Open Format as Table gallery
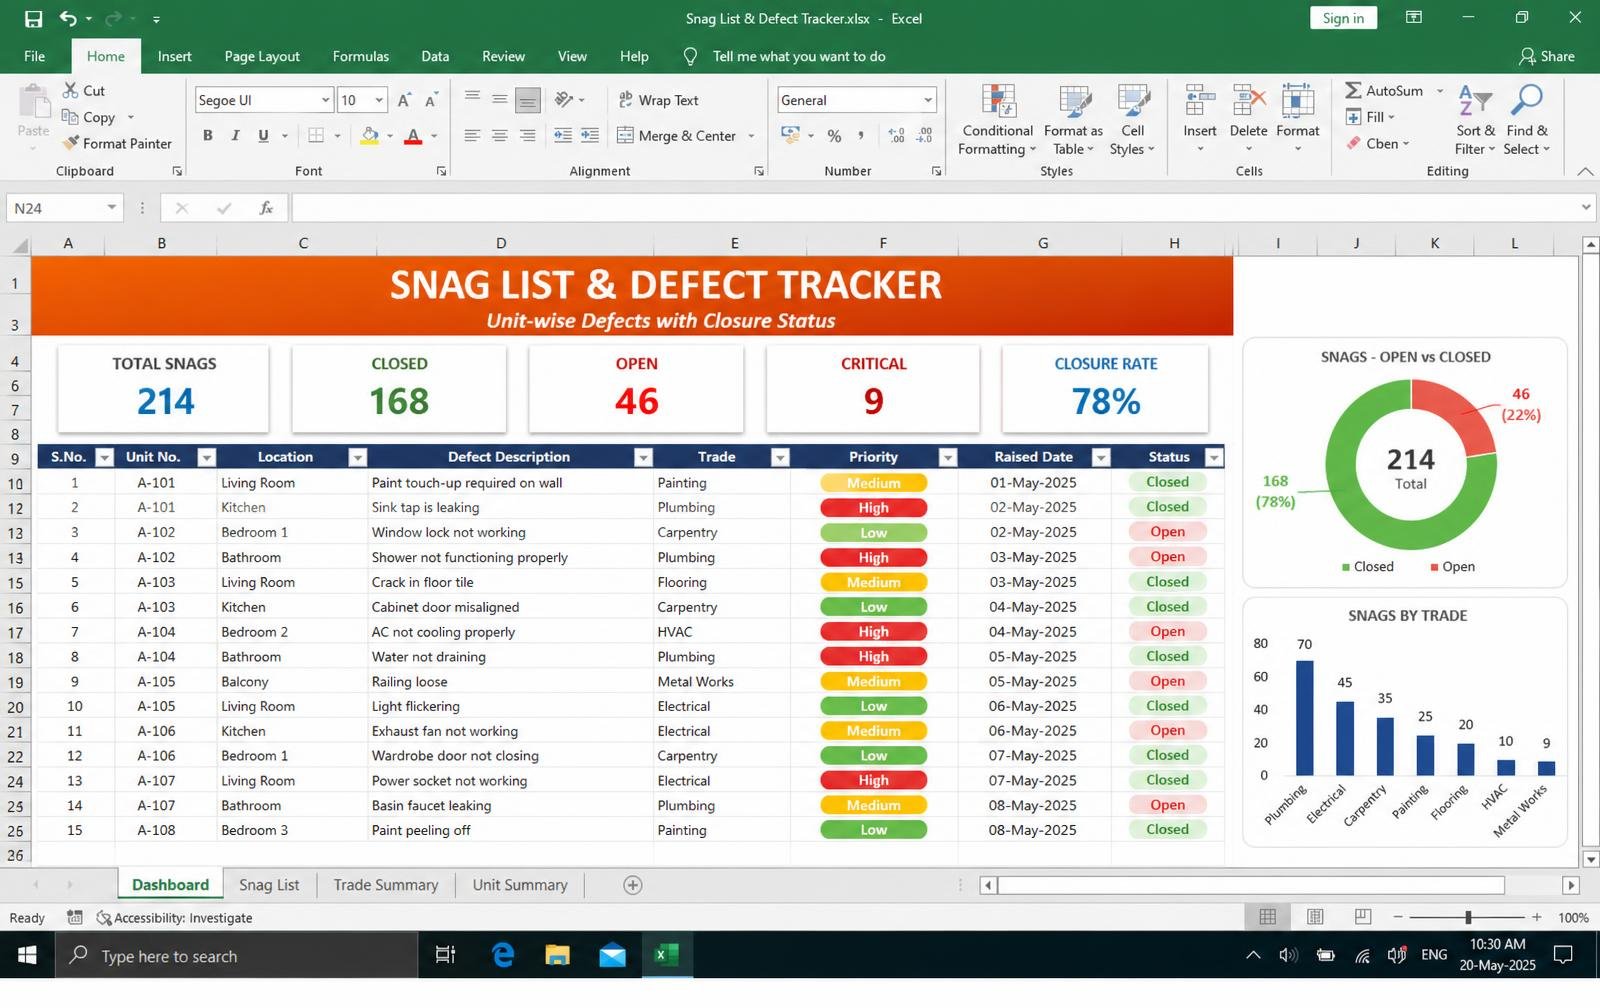 point(1073,121)
